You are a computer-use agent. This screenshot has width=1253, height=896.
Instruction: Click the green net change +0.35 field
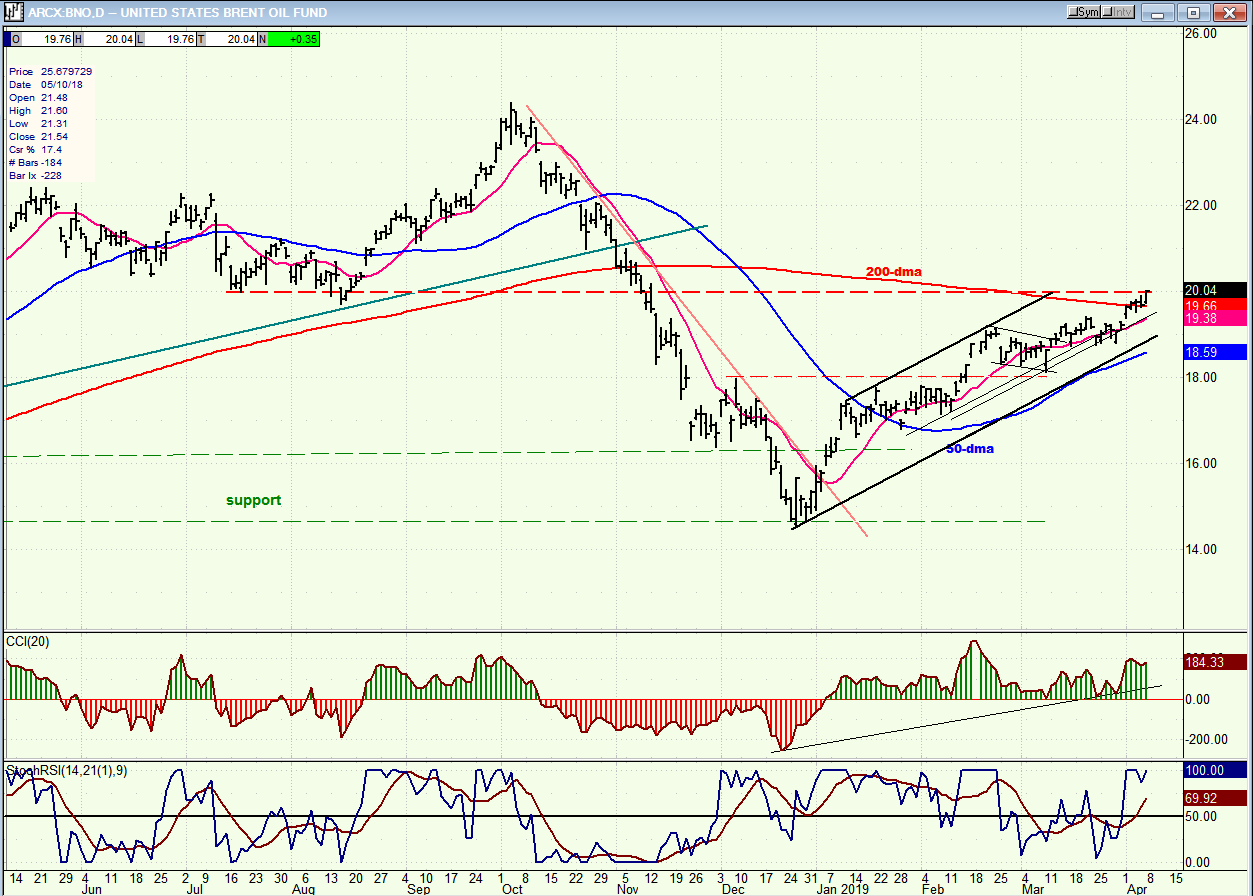[x=295, y=40]
